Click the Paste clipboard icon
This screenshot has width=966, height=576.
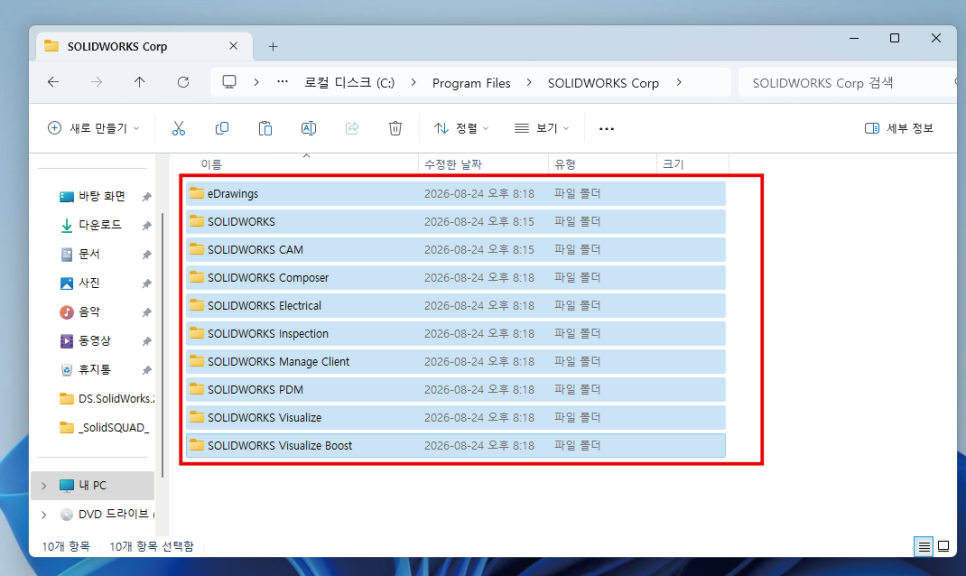266,128
